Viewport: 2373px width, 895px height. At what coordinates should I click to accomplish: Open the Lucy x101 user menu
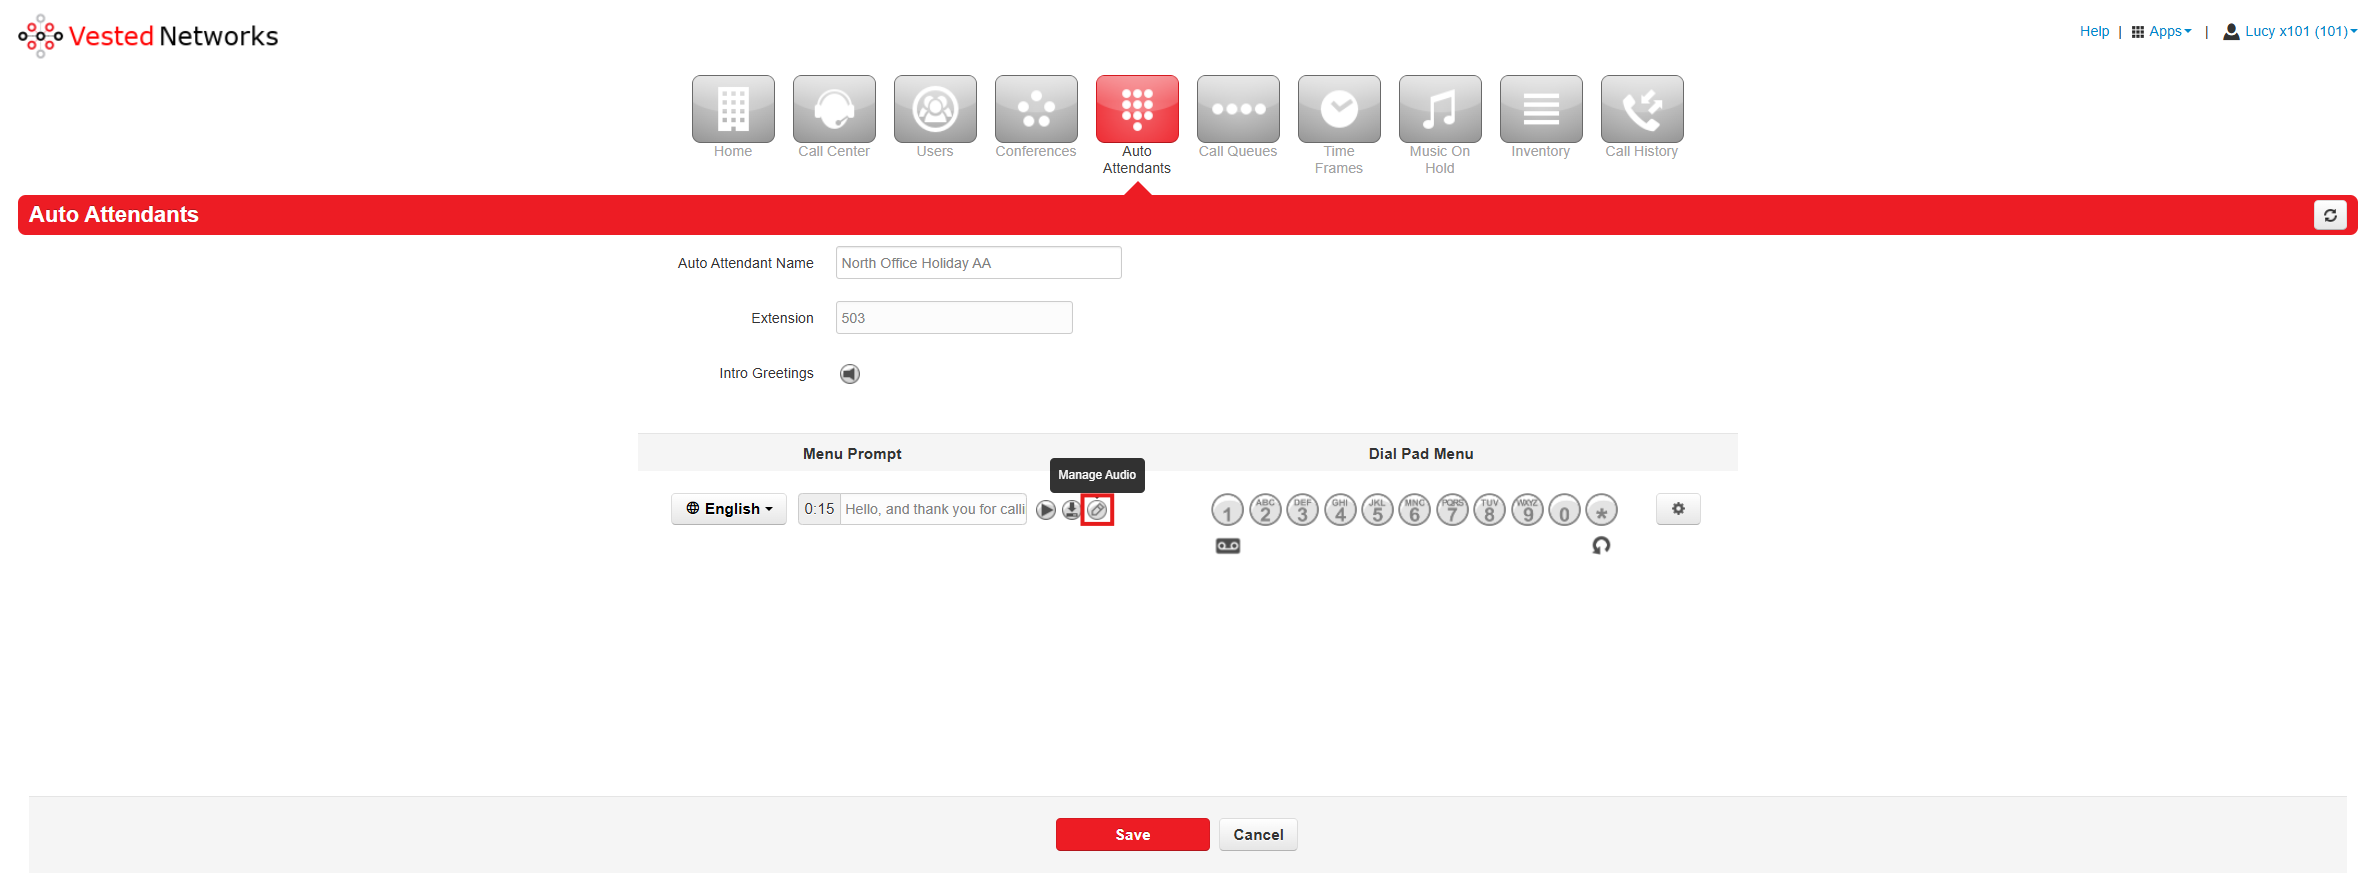pyautogui.click(x=2291, y=32)
